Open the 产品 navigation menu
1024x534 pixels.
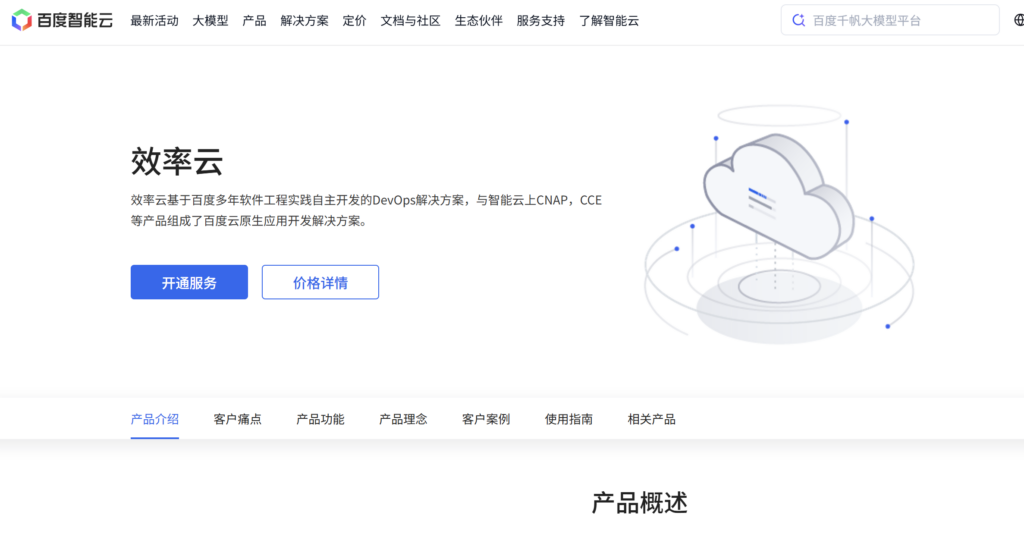click(x=254, y=21)
